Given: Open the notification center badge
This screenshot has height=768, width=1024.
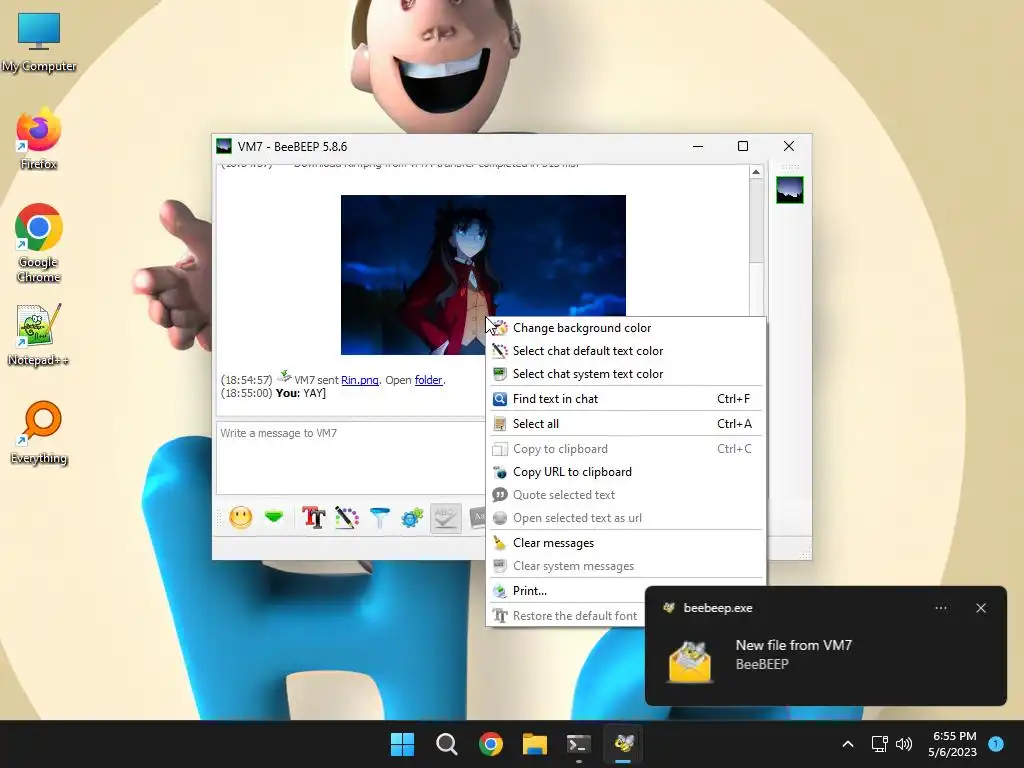Looking at the screenshot, I should click(996, 744).
